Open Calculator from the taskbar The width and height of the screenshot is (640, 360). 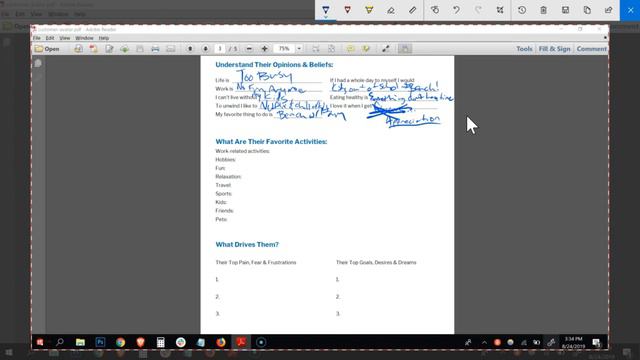pyautogui.click(x=160, y=342)
